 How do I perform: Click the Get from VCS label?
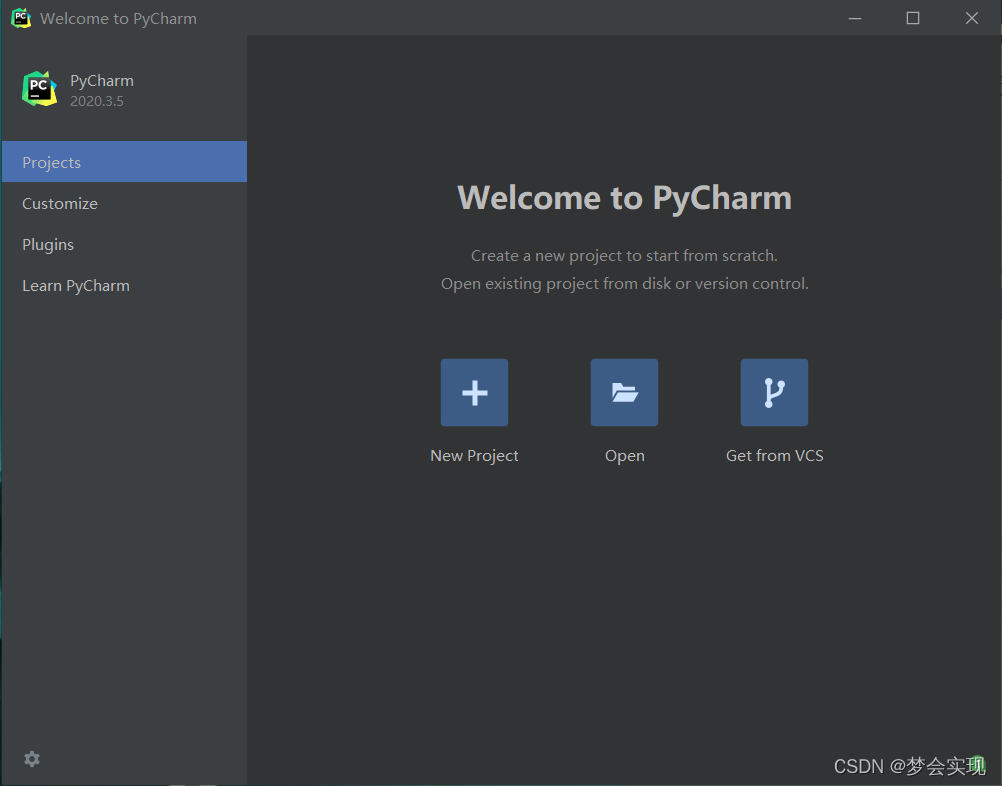tap(775, 456)
